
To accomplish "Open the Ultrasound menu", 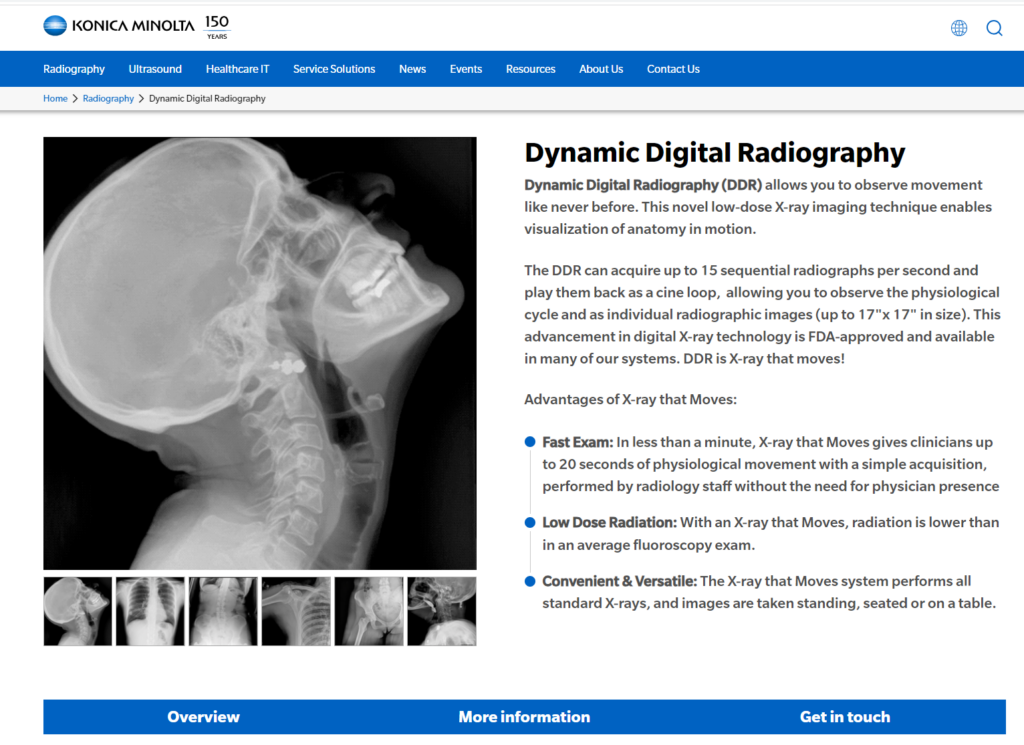I will [x=155, y=69].
